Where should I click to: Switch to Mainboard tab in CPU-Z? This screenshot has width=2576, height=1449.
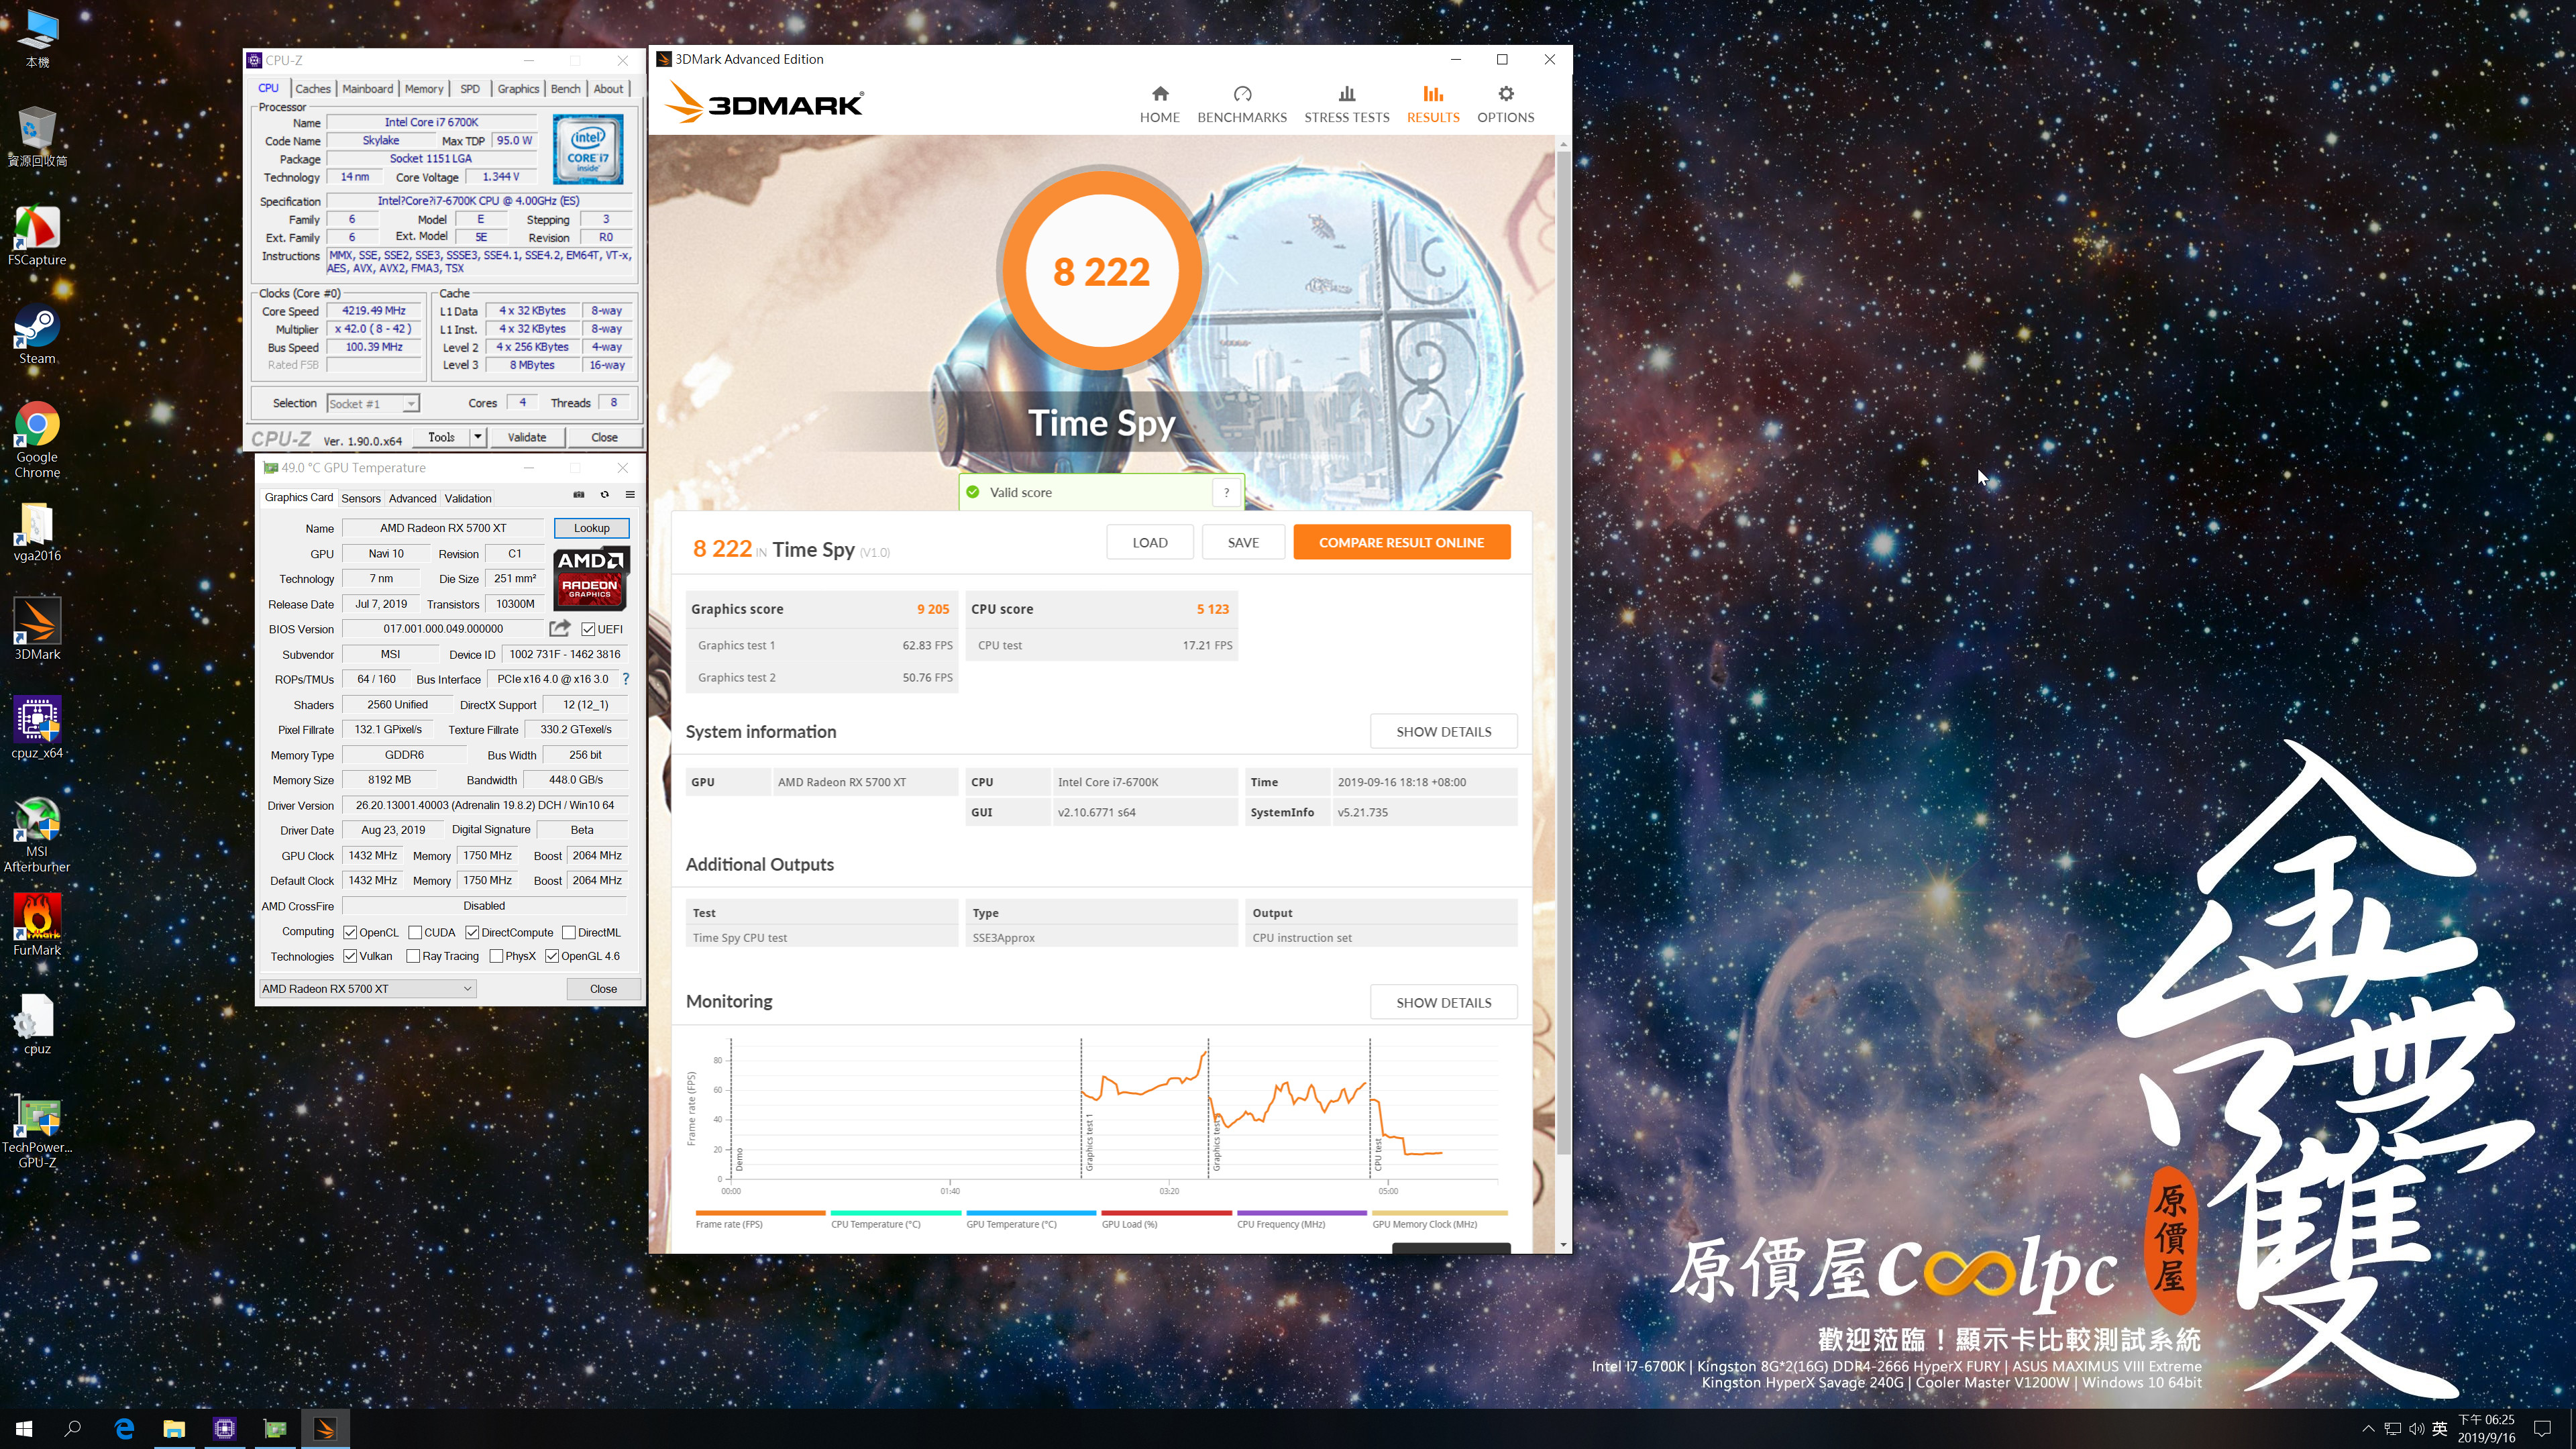(368, 89)
